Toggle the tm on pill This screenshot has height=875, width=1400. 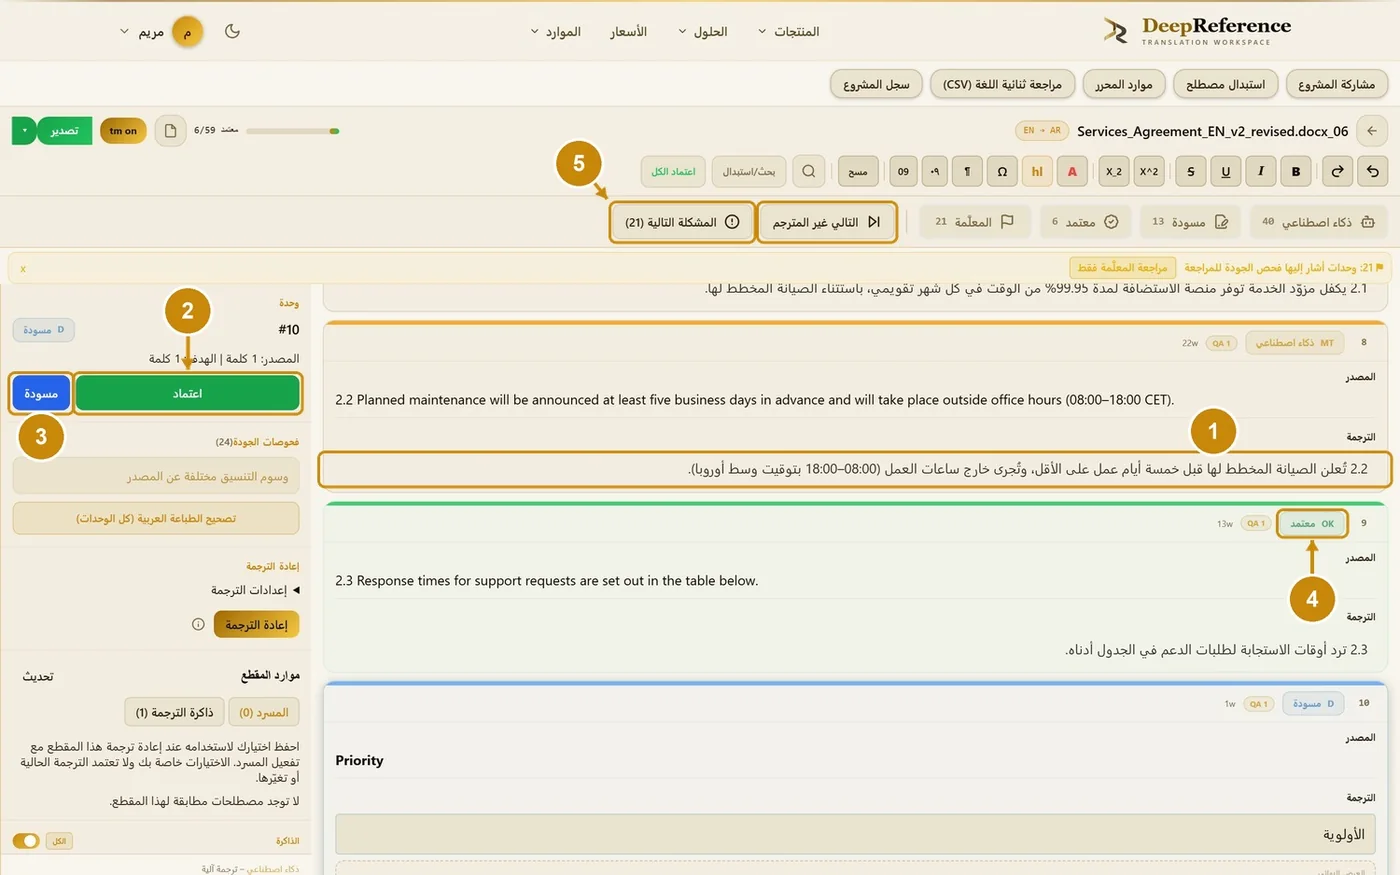[123, 131]
